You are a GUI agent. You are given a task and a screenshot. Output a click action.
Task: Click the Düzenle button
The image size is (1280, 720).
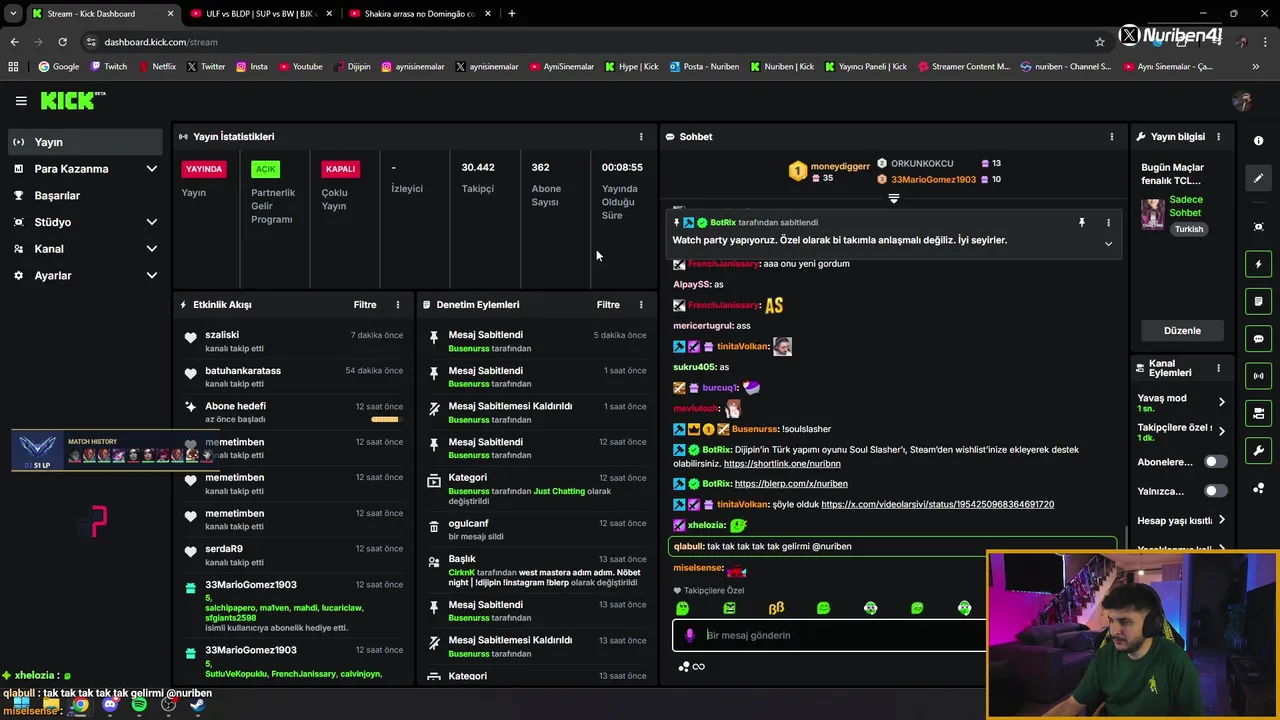1182,331
